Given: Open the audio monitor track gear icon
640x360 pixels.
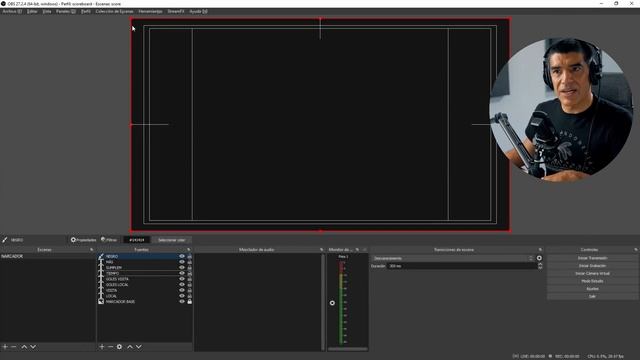Looking at the screenshot, I should tap(332, 303).
